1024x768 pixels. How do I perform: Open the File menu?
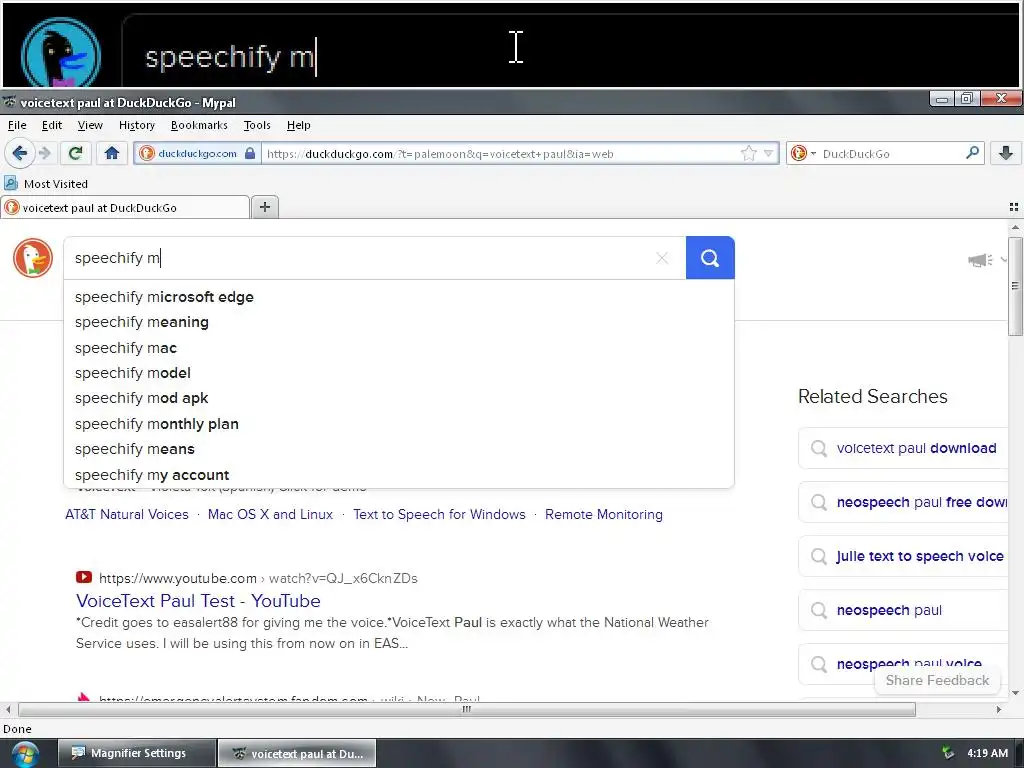pyautogui.click(x=17, y=125)
